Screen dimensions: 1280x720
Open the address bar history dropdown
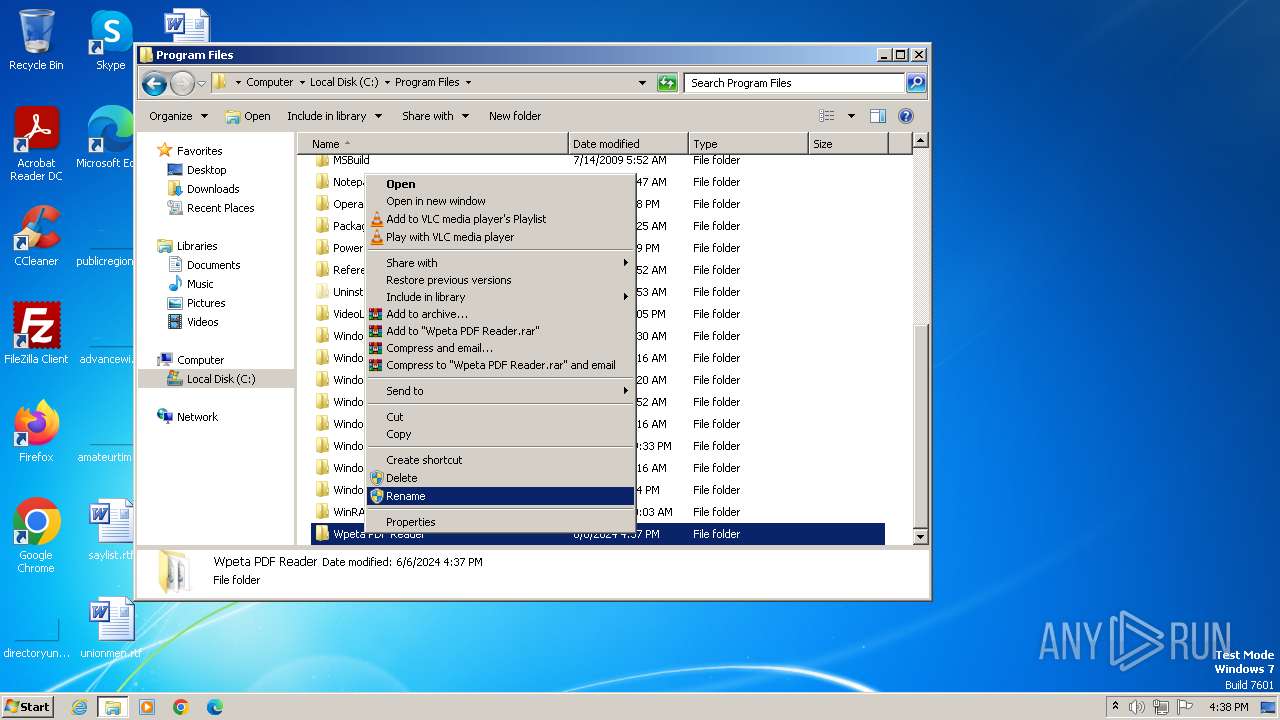tap(642, 83)
